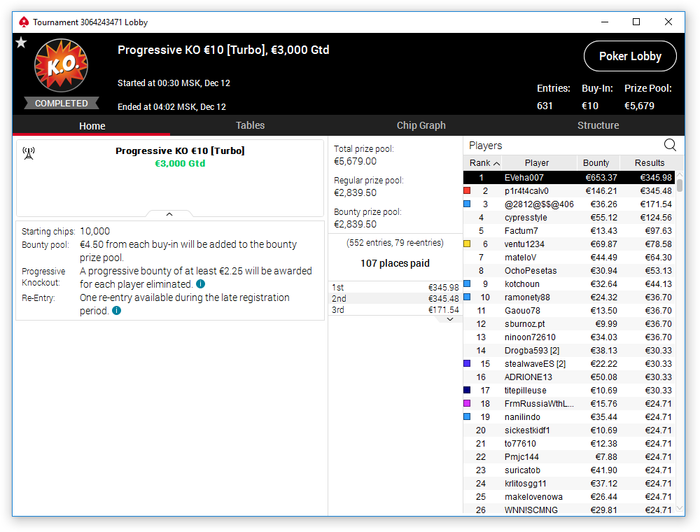Viewport: 700px width, 532px height.
Task: Switch to the Tables tab
Action: 250,125
